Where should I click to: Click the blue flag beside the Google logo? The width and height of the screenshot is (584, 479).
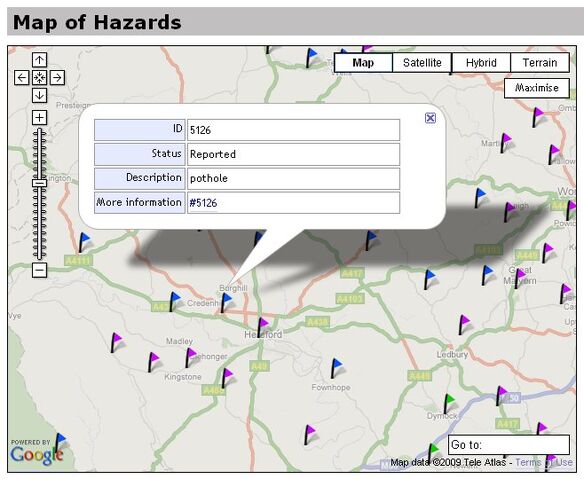60,442
